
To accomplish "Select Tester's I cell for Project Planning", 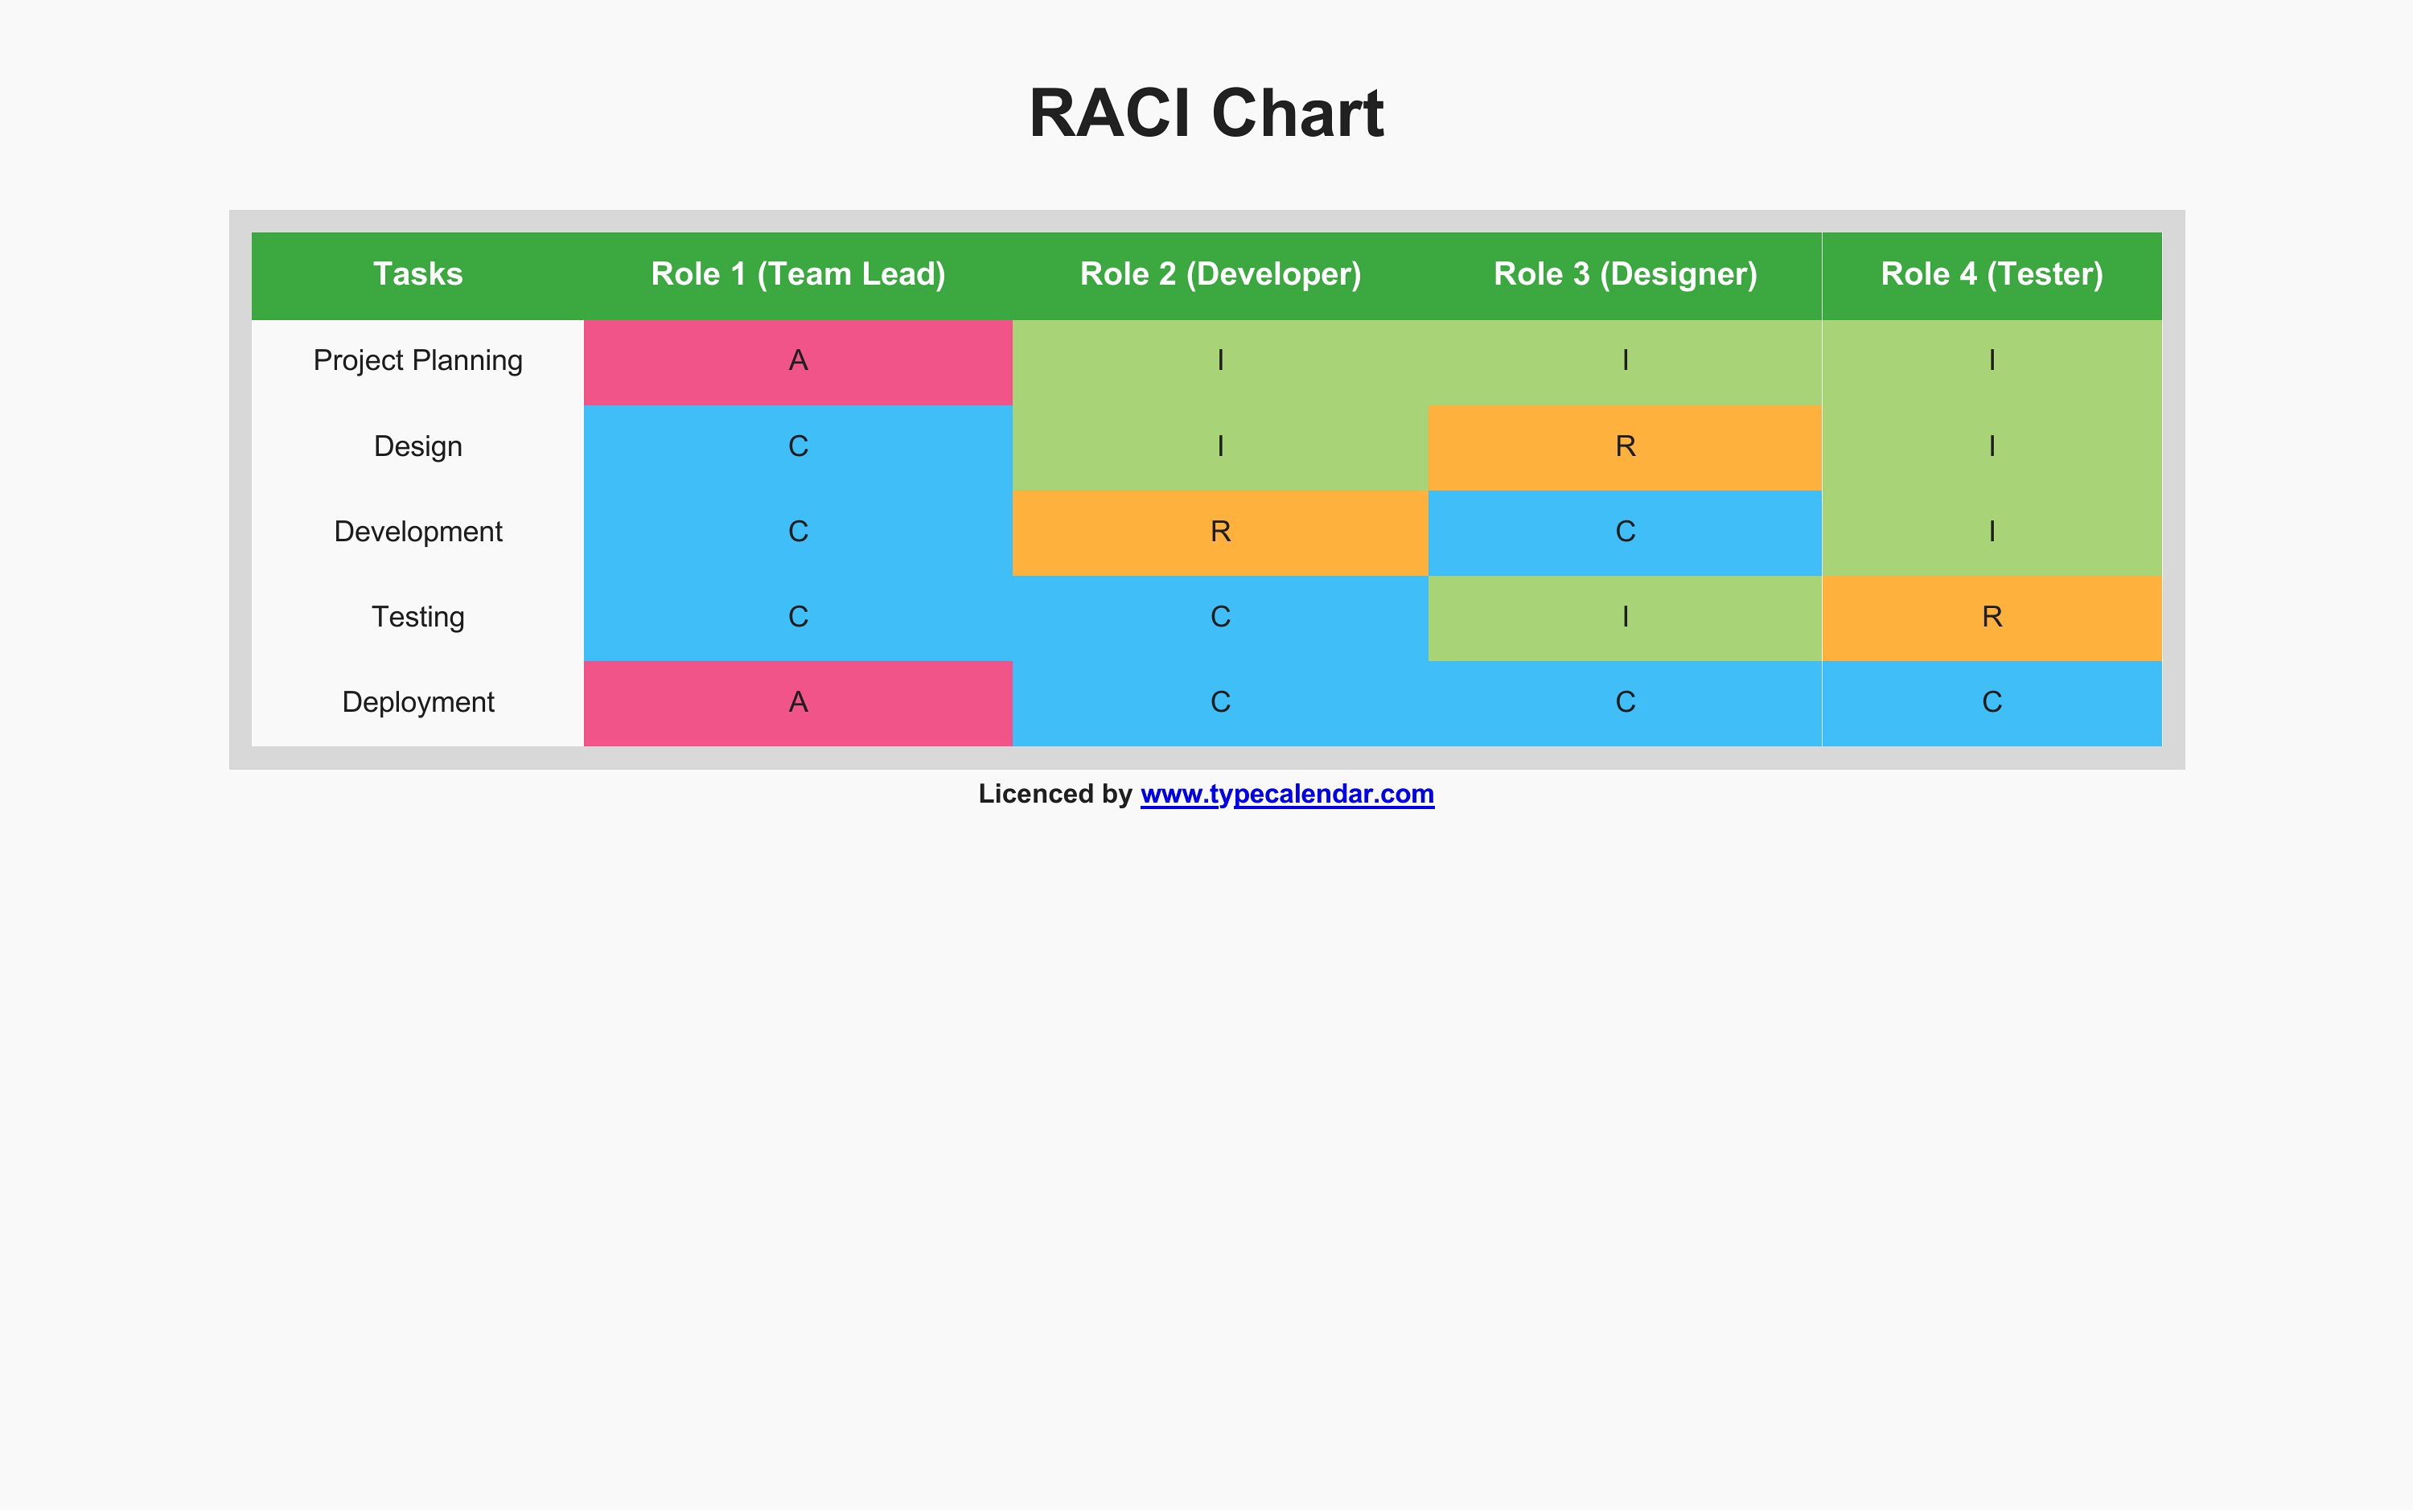I will point(1992,362).
